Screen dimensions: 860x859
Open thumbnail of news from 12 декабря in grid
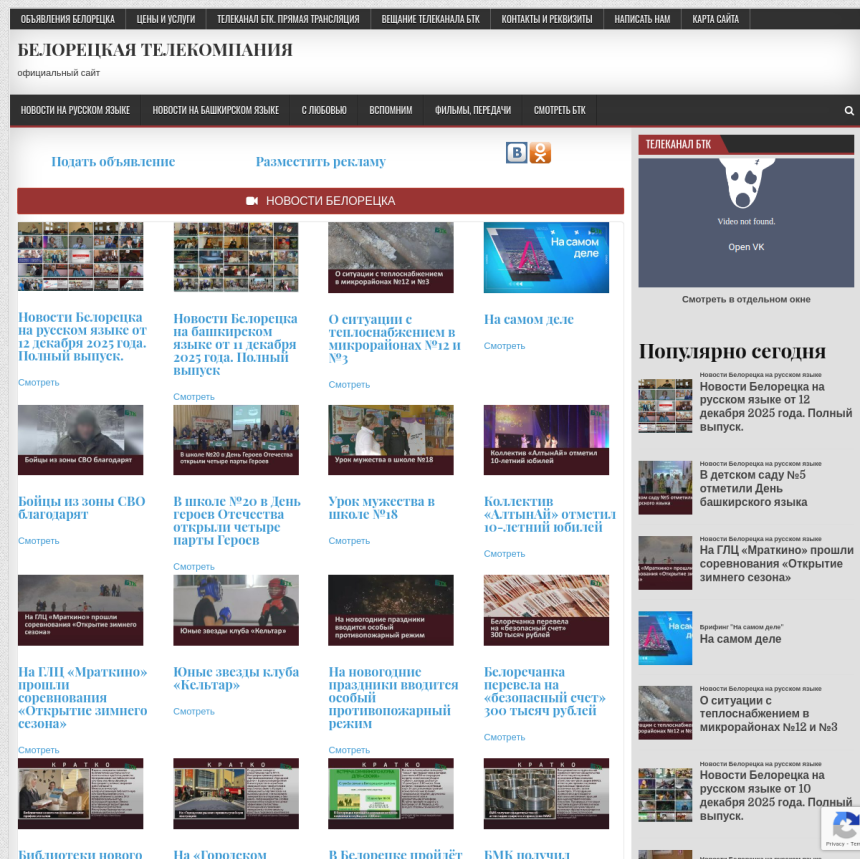point(81,257)
